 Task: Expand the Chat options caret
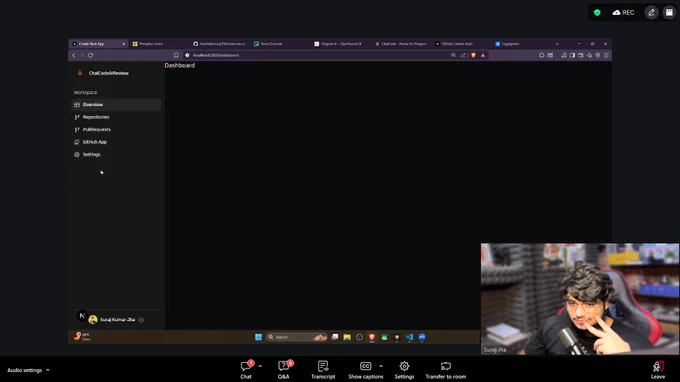[260, 366]
